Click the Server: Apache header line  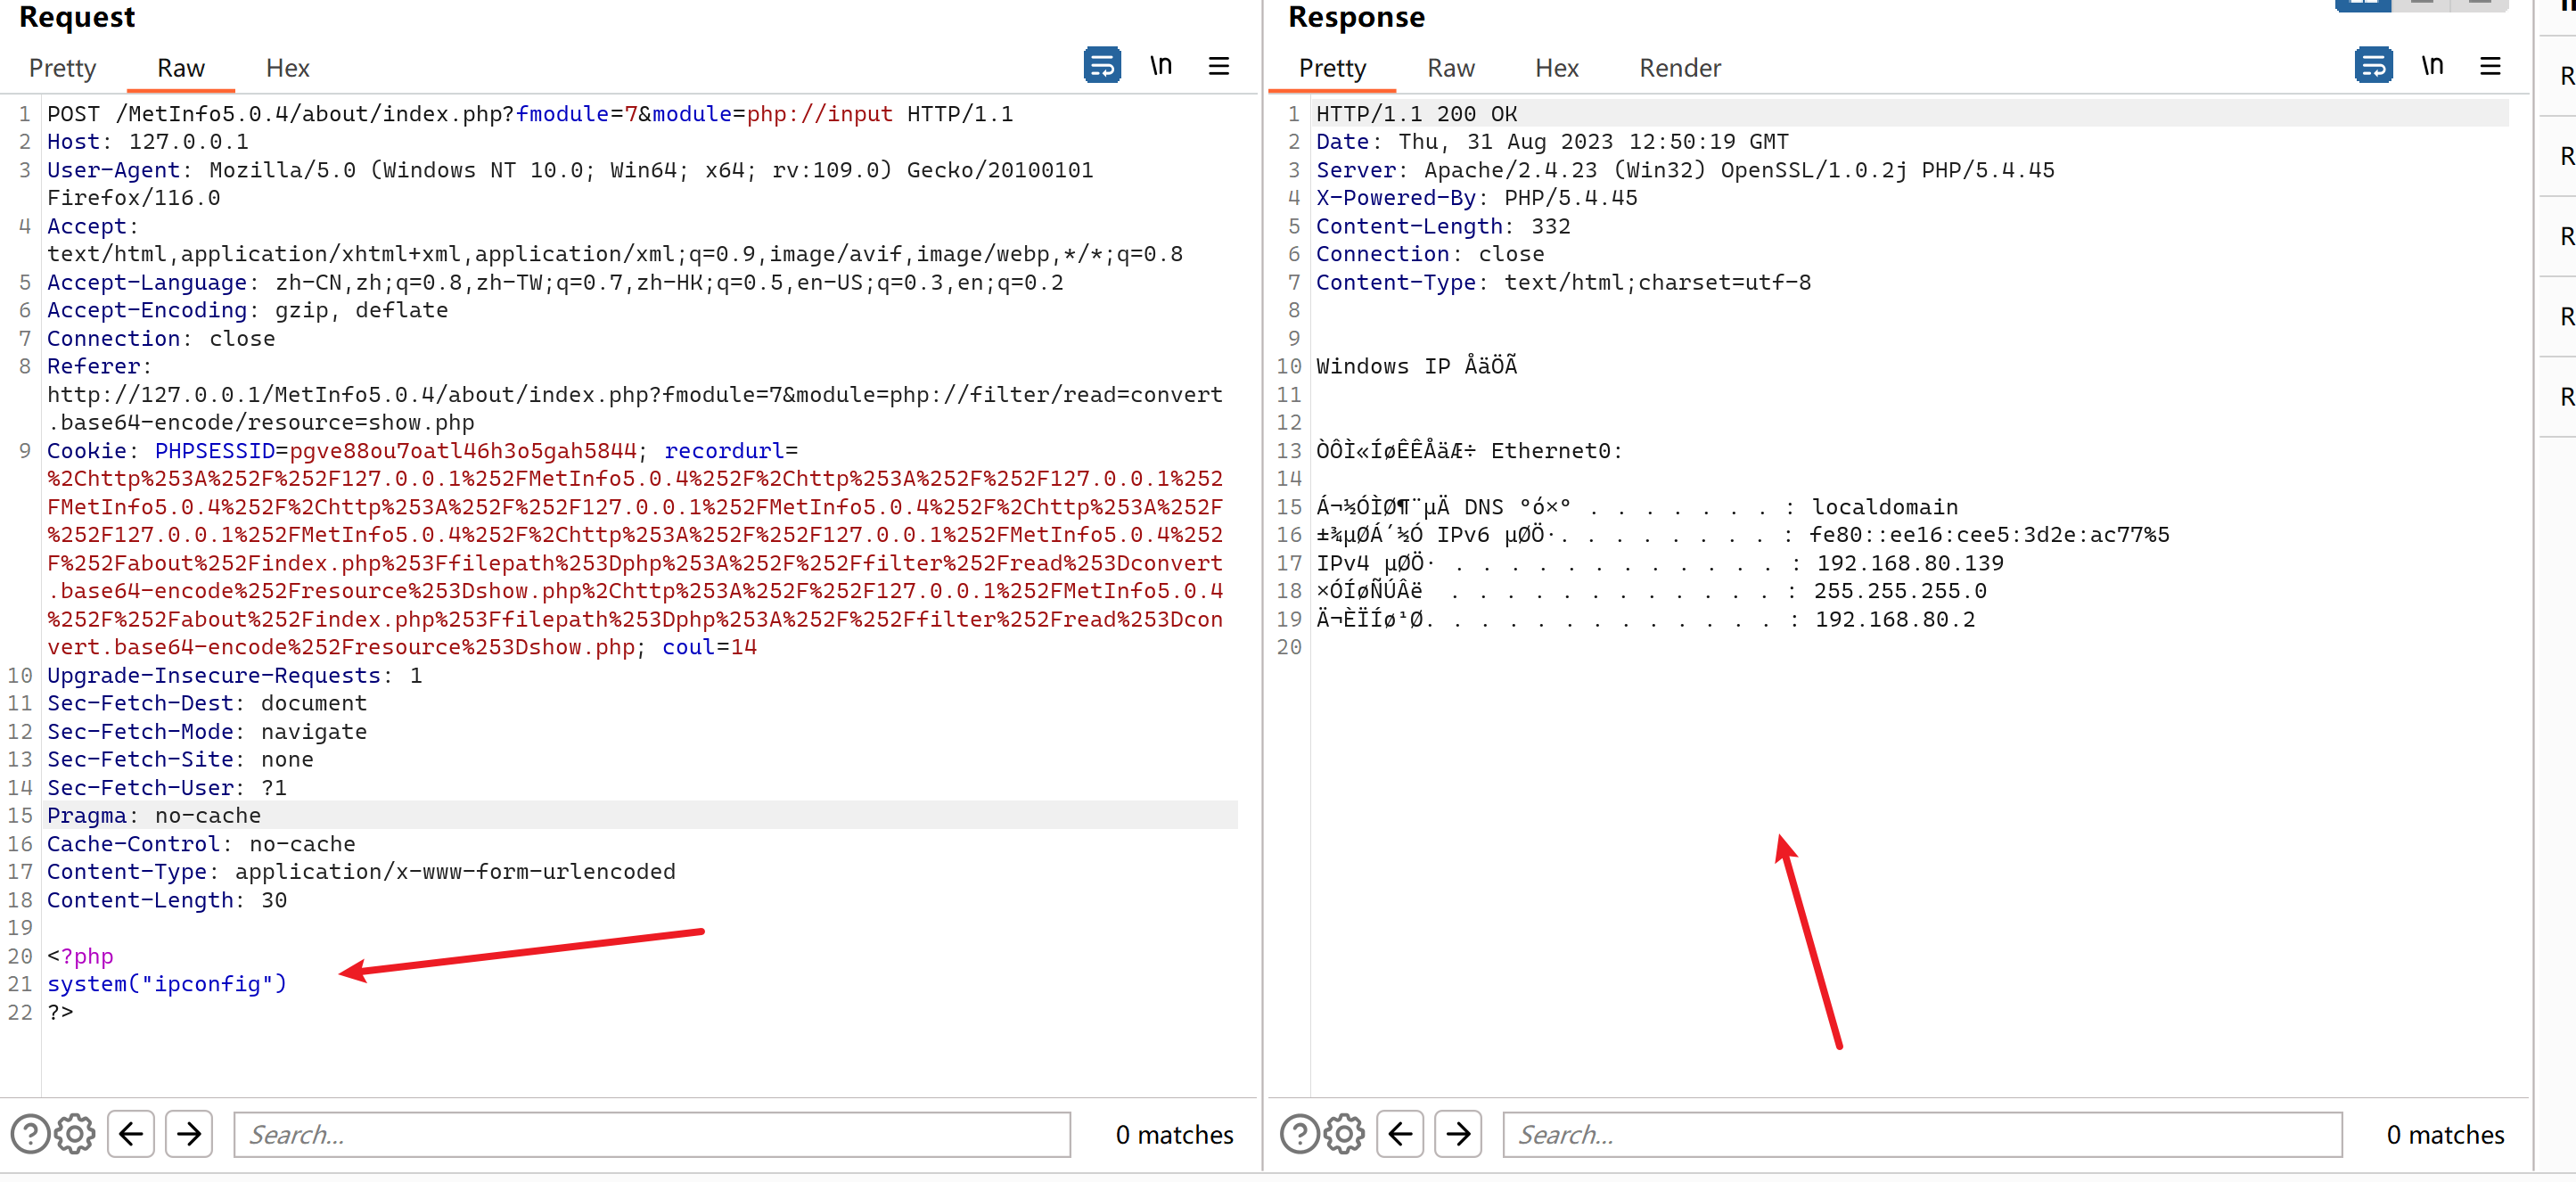click(1685, 170)
